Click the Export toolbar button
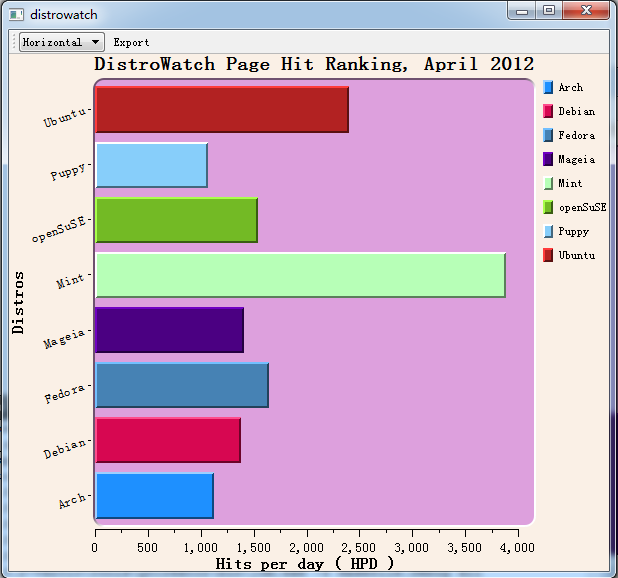Image resolution: width=618 pixels, height=578 pixels. [131, 42]
